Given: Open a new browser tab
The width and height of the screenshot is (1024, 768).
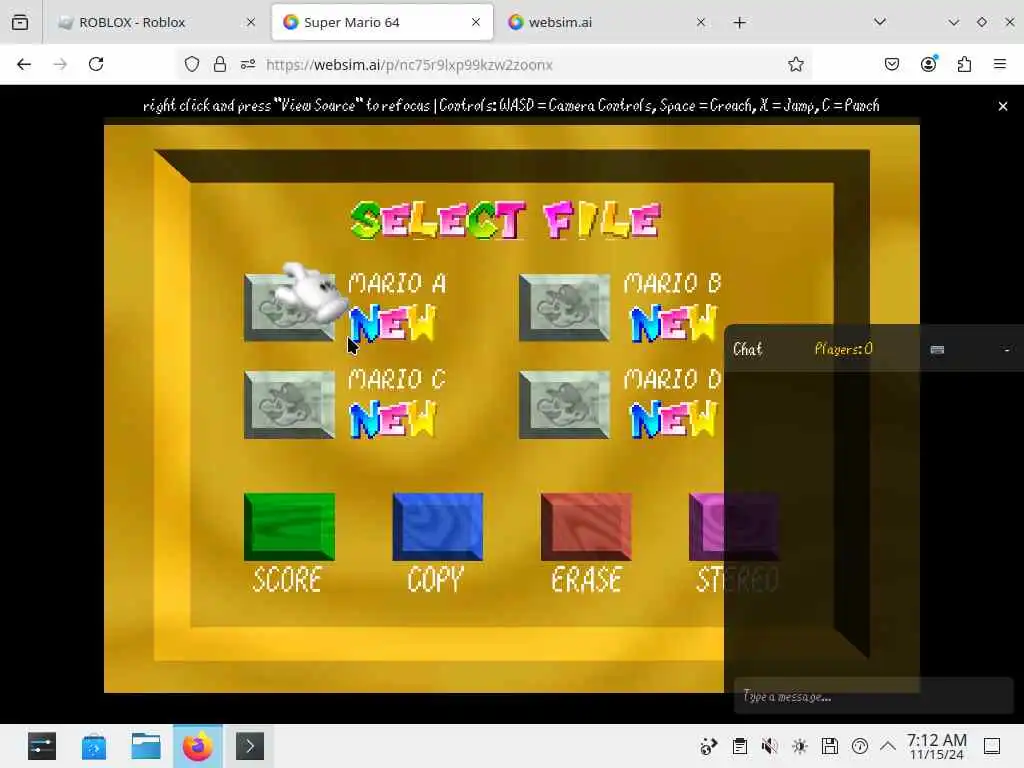Looking at the screenshot, I should click(739, 23).
